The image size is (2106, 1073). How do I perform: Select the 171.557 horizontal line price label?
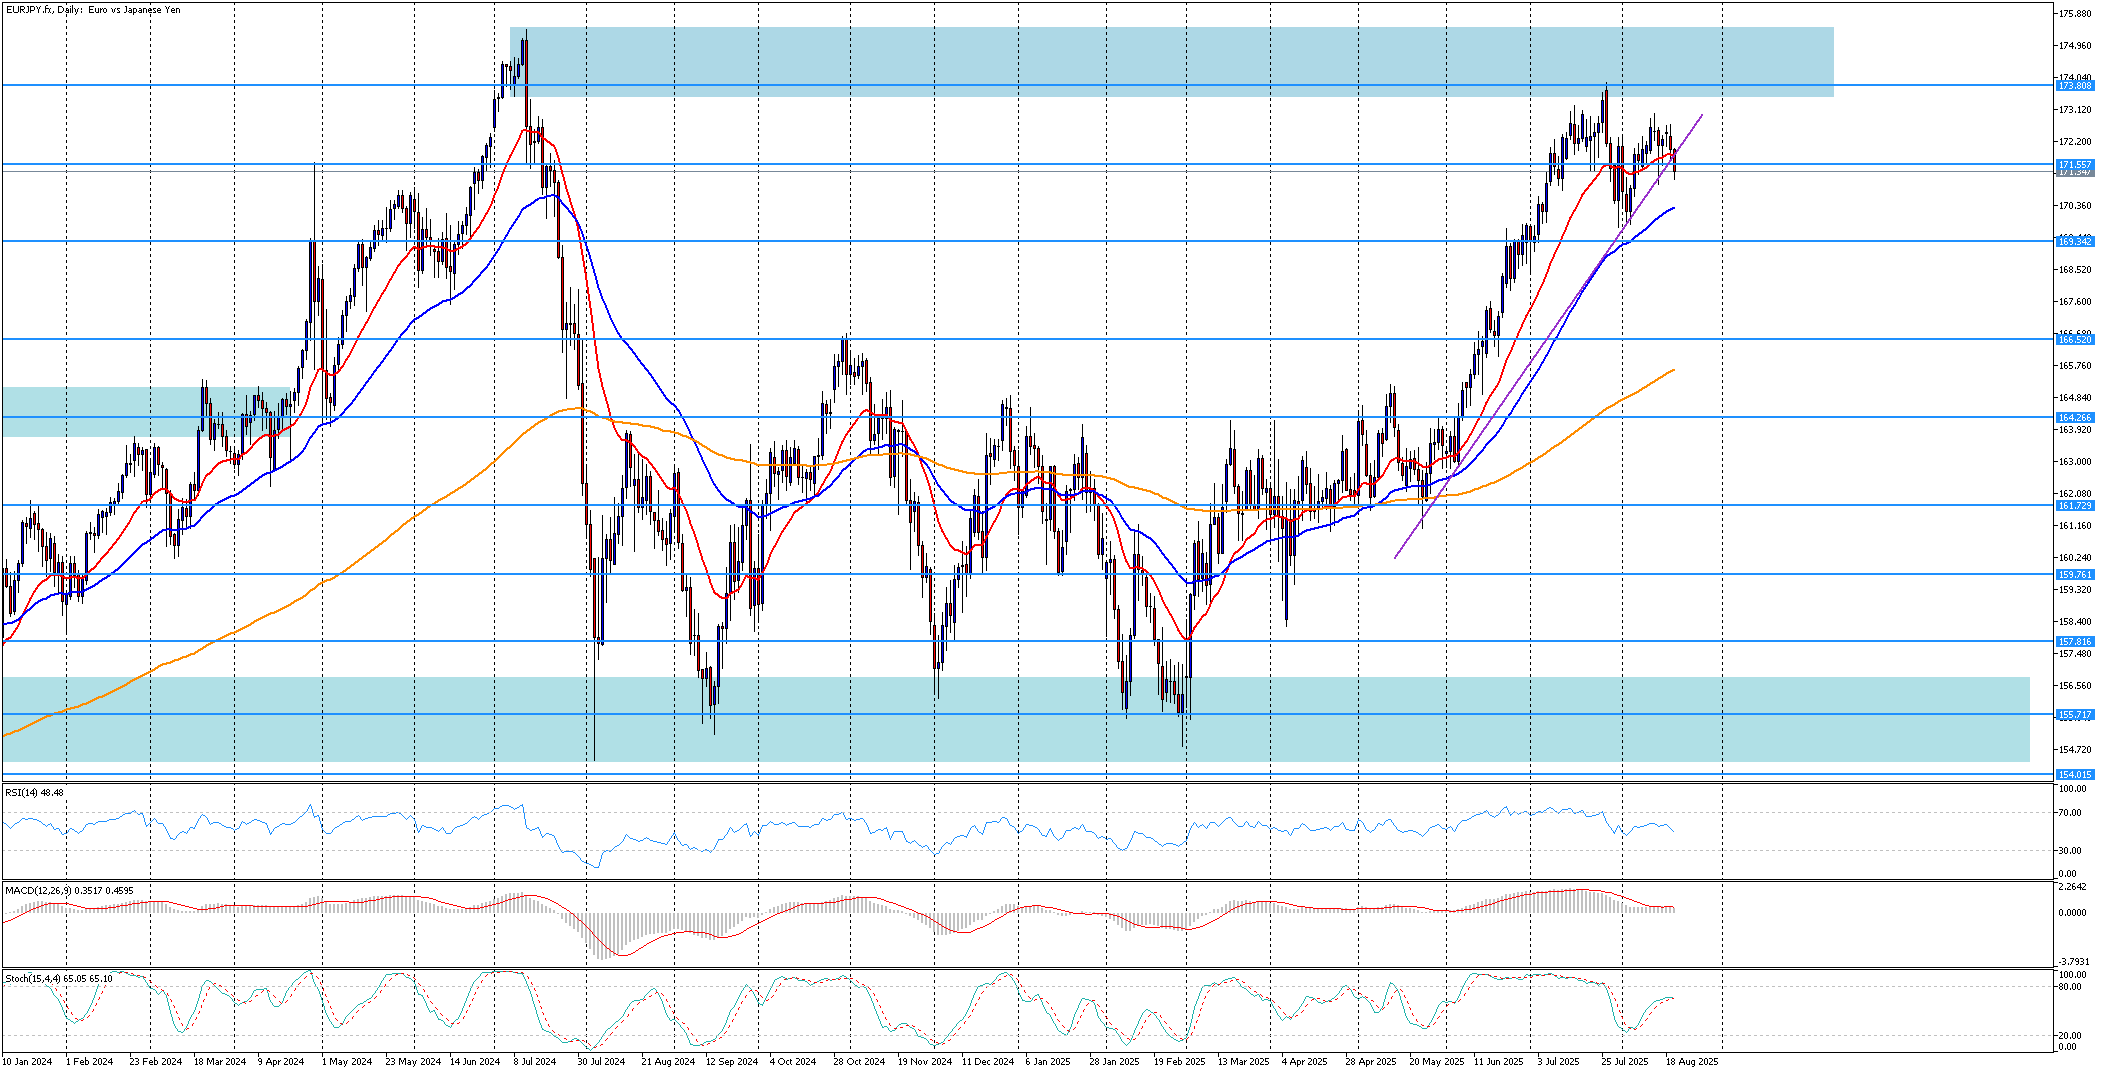(2074, 165)
